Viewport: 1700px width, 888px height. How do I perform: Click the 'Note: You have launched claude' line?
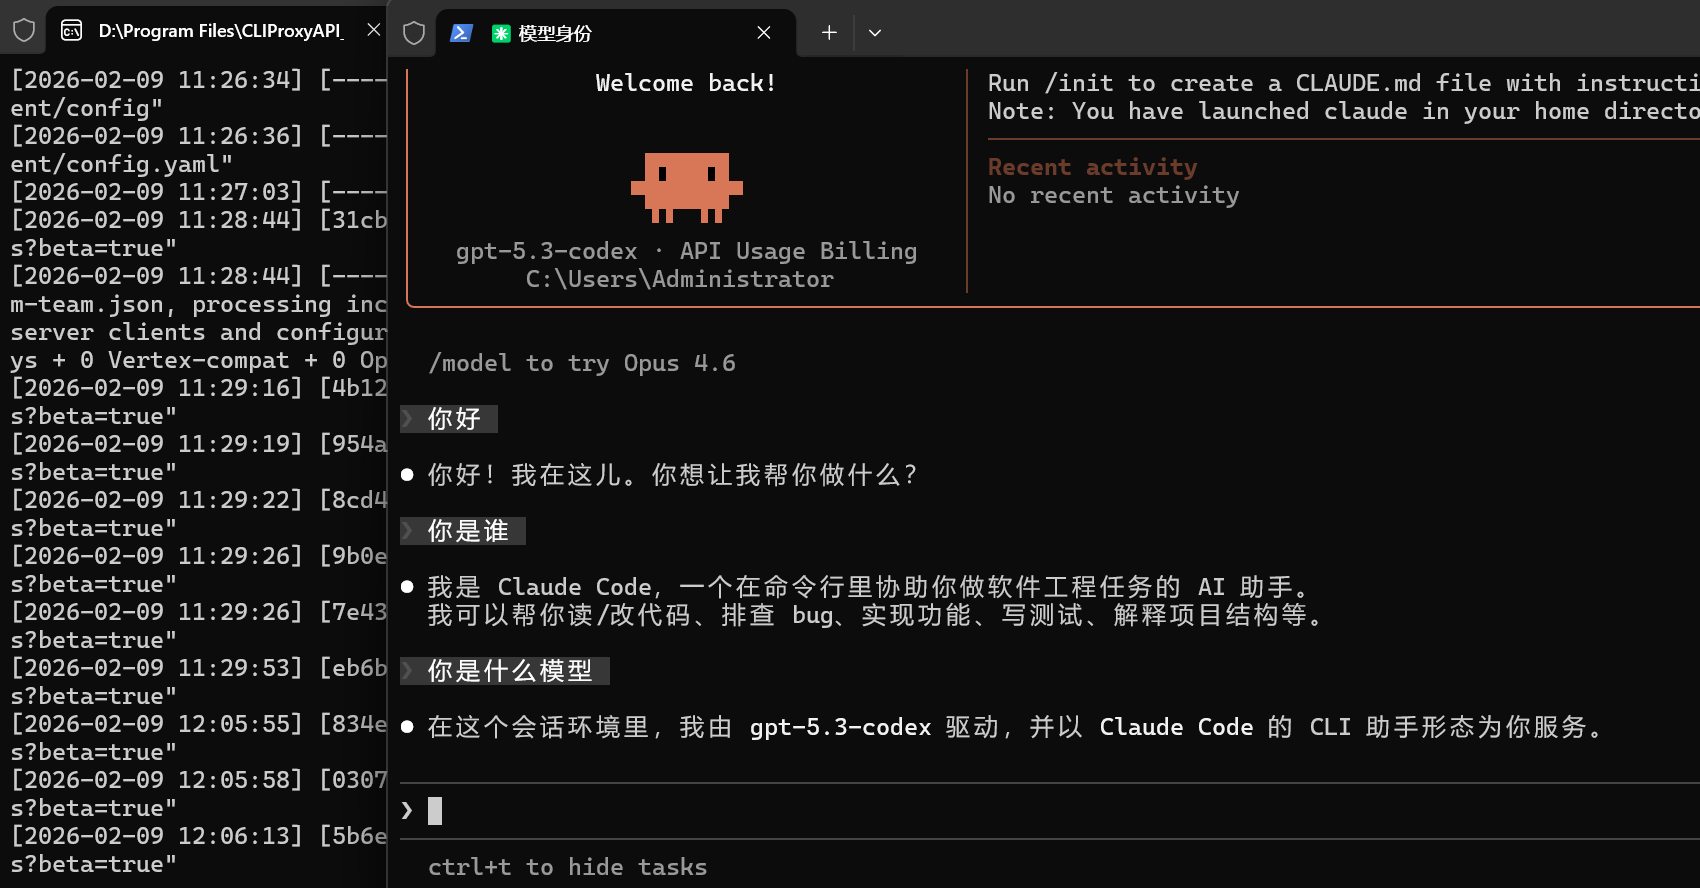1344,111
